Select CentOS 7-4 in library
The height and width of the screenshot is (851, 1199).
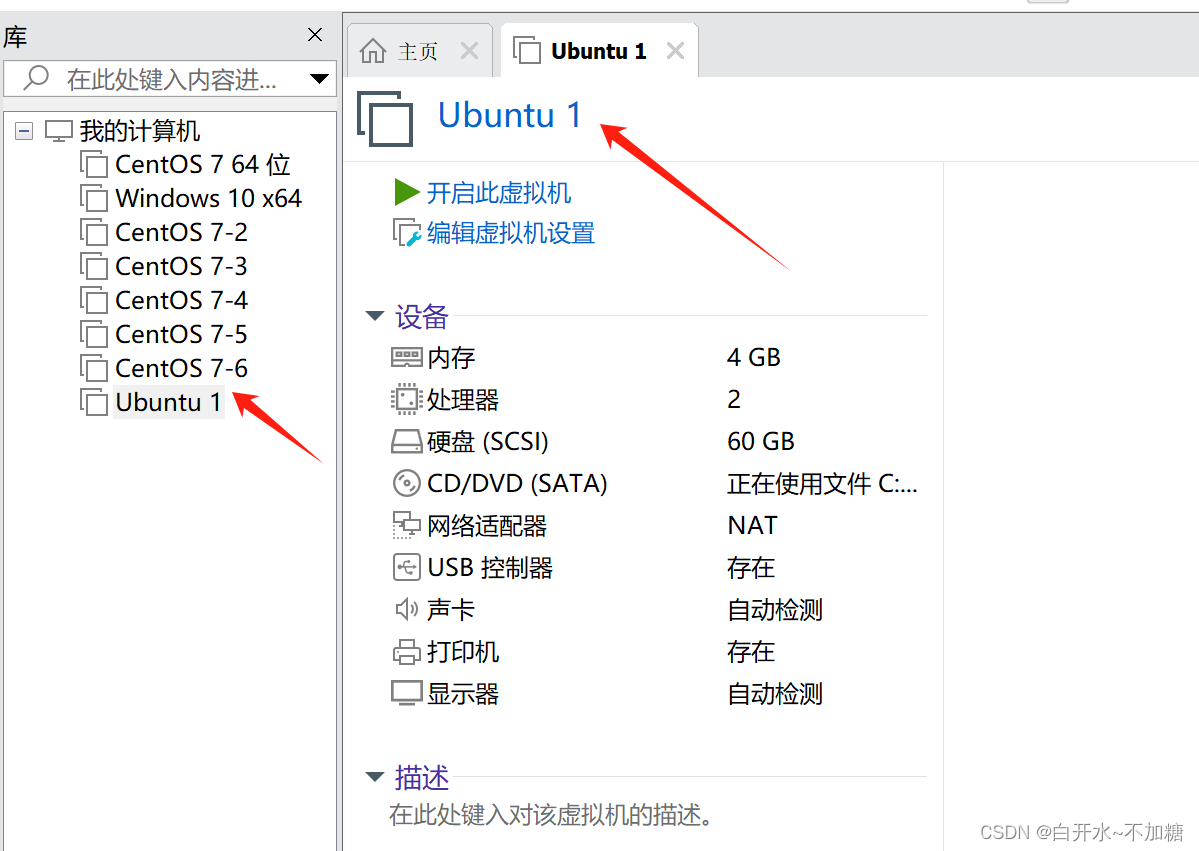pyautogui.click(x=181, y=300)
